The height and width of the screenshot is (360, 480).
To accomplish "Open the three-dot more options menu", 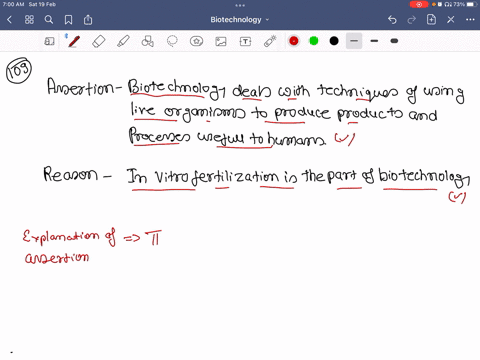I will click(470, 20).
